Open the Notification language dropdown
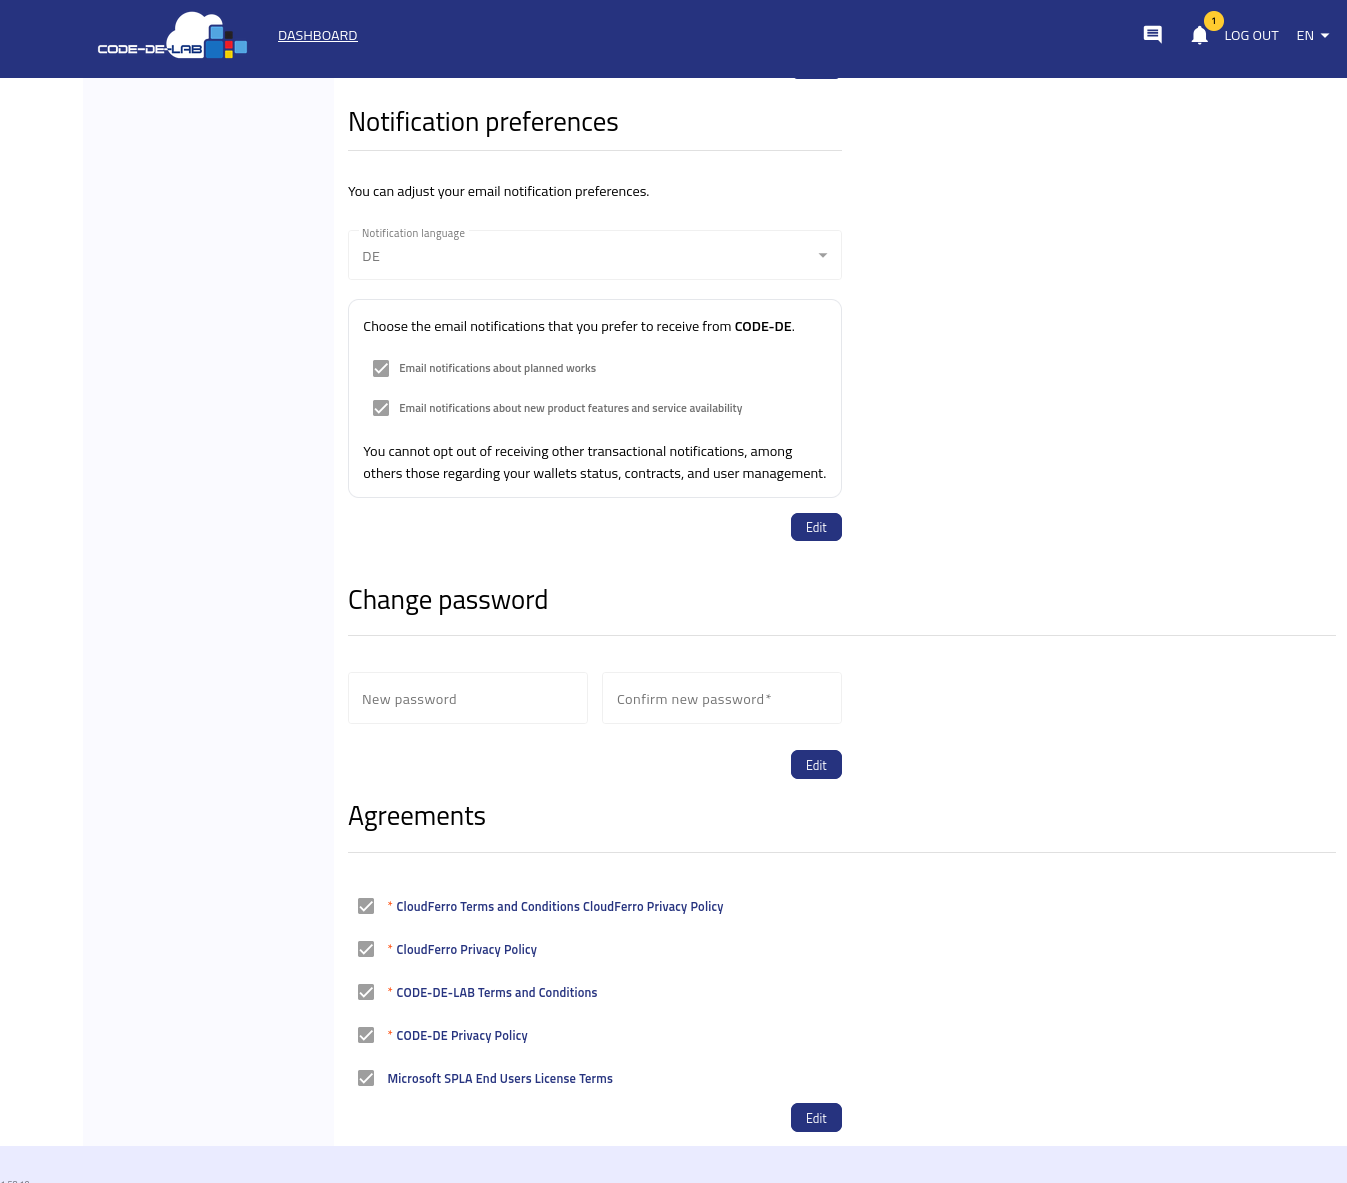1347x1183 pixels. pyautogui.click(x=595, y=255)
